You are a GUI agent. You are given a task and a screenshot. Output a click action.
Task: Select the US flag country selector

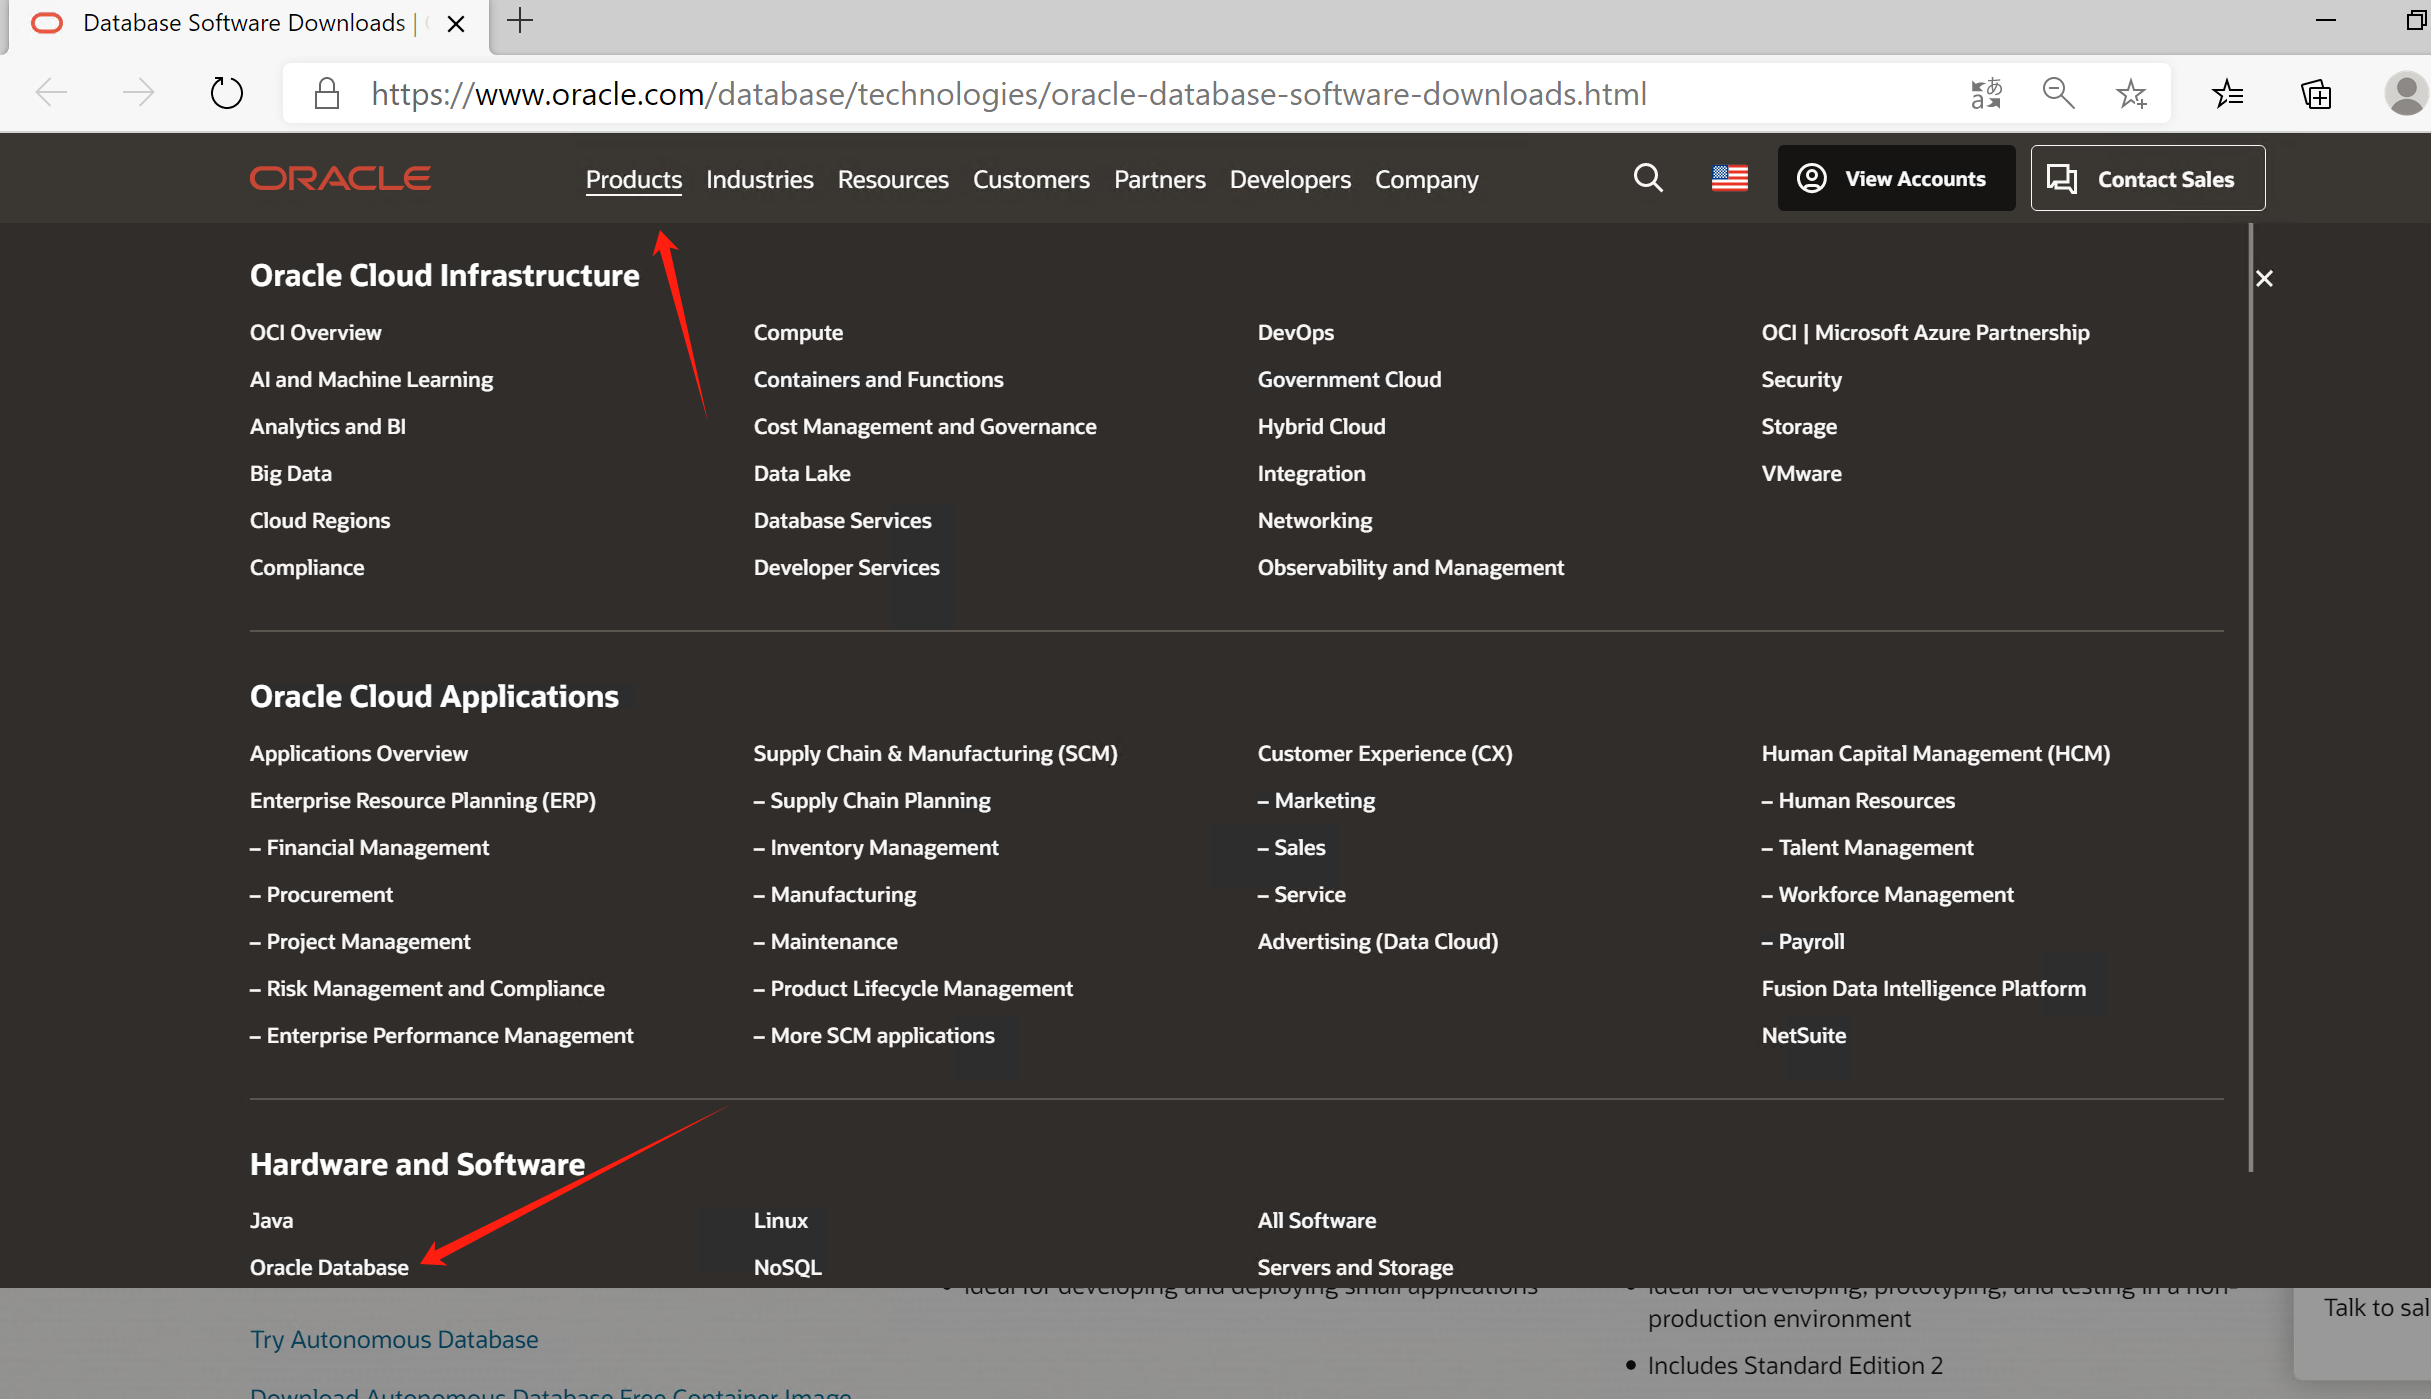click(x=1730, y=178)
